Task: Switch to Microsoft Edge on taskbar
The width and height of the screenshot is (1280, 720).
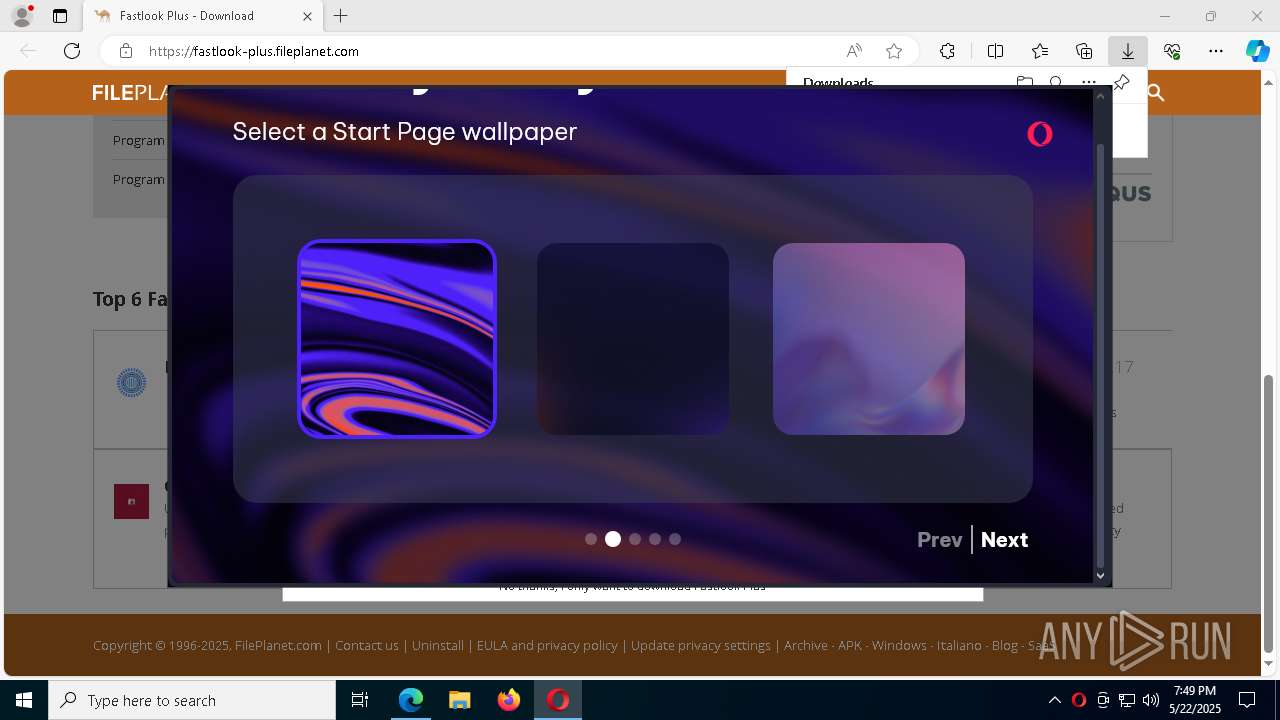Action: pyautogui.click(x=411, y=700)
